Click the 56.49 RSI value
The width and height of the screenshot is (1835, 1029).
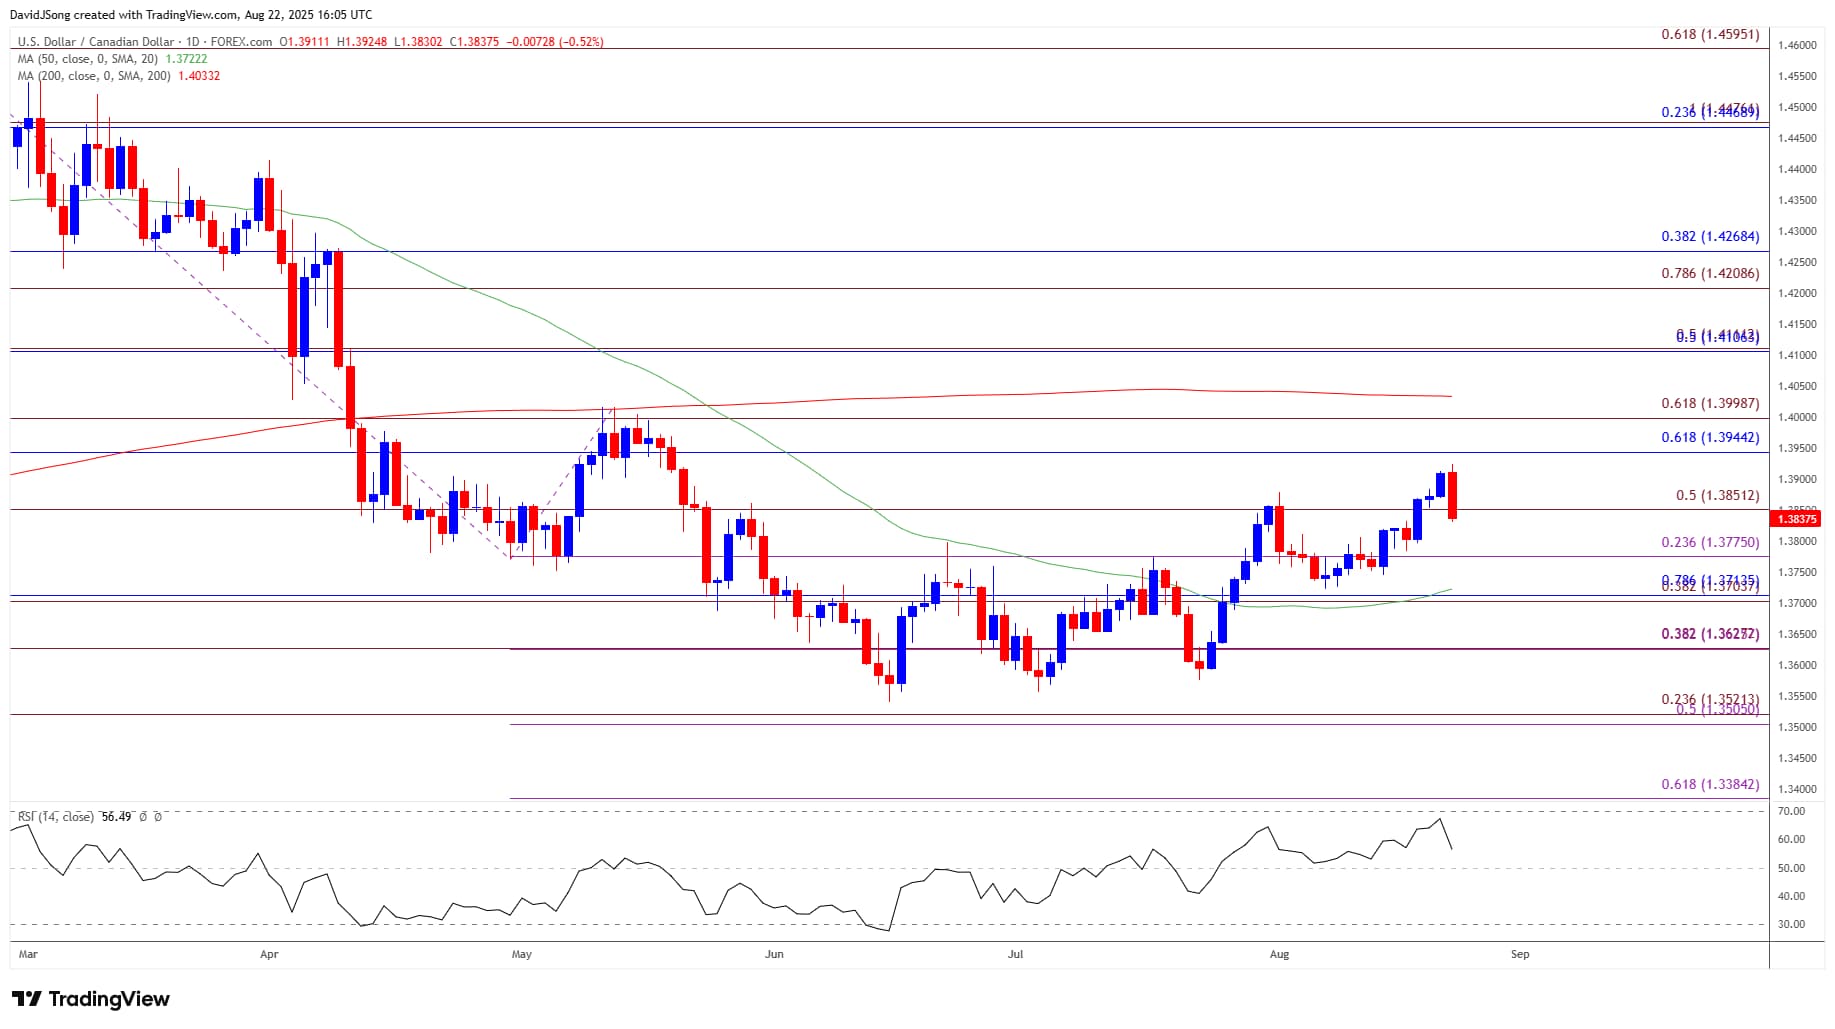tap(116, 817)
